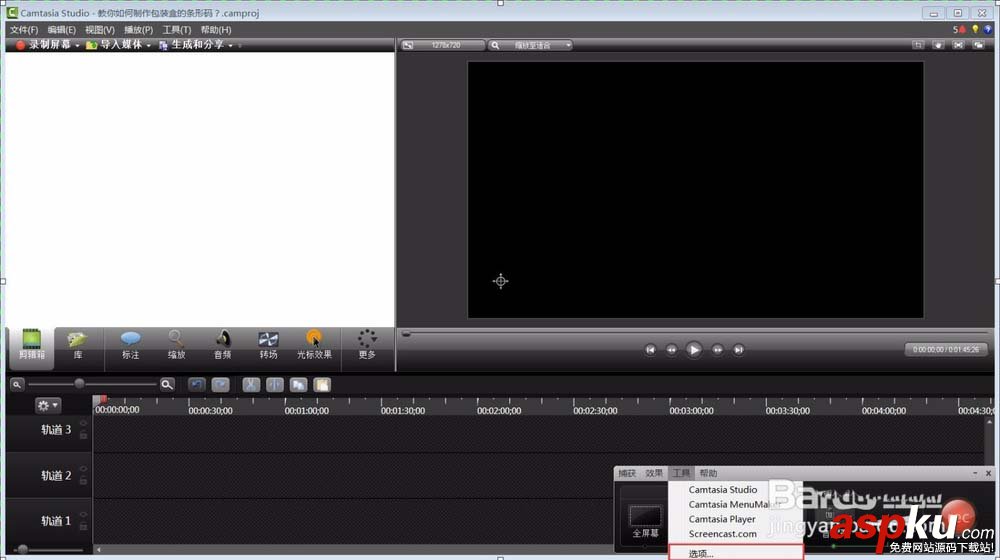Expand the Import Media (导入媒体) dropdown arrow

click(x=149, y=45)
